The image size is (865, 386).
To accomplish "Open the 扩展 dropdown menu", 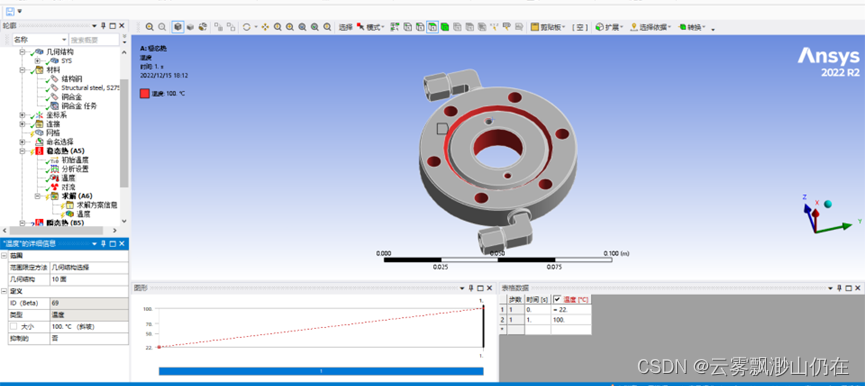I will pyautogui.click(x=610, y=26).
